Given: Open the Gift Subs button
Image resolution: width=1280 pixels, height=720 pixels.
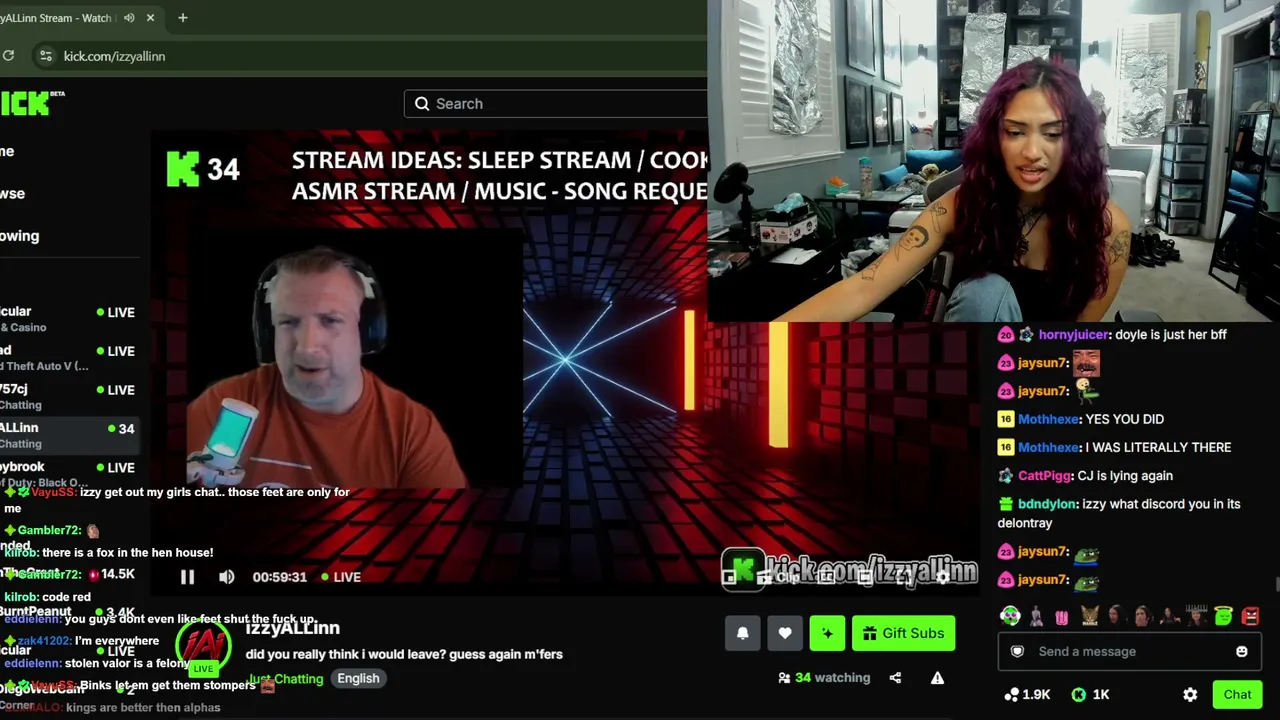Looking at the screenshot, I should pos(903,633).
